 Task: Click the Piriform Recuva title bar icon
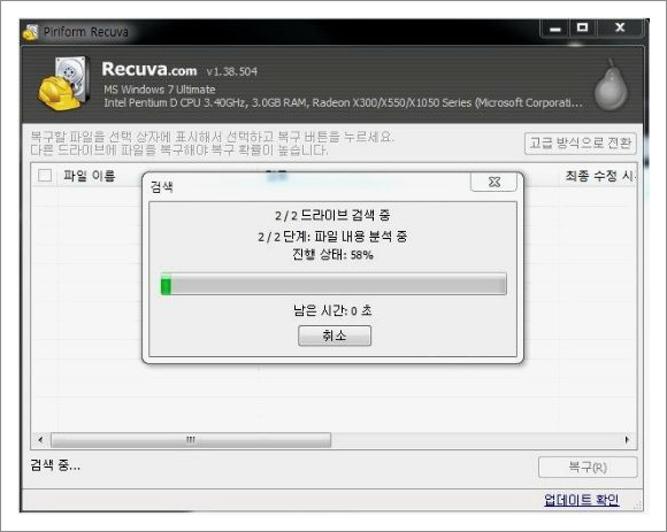point(31,32)
